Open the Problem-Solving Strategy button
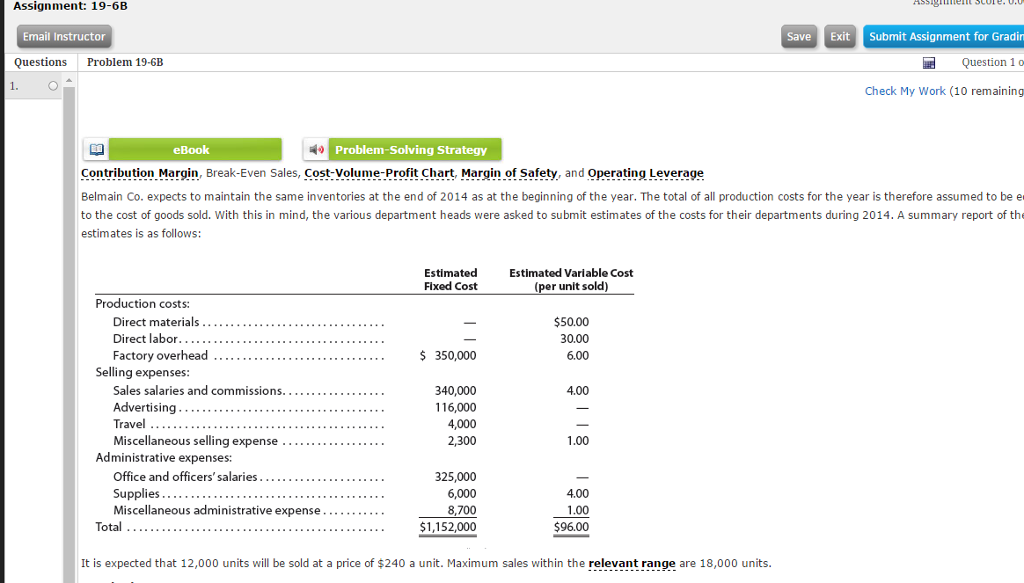The height and width of the screenshot is (583, 1024). pyautogui.click(x=410, y=150)
